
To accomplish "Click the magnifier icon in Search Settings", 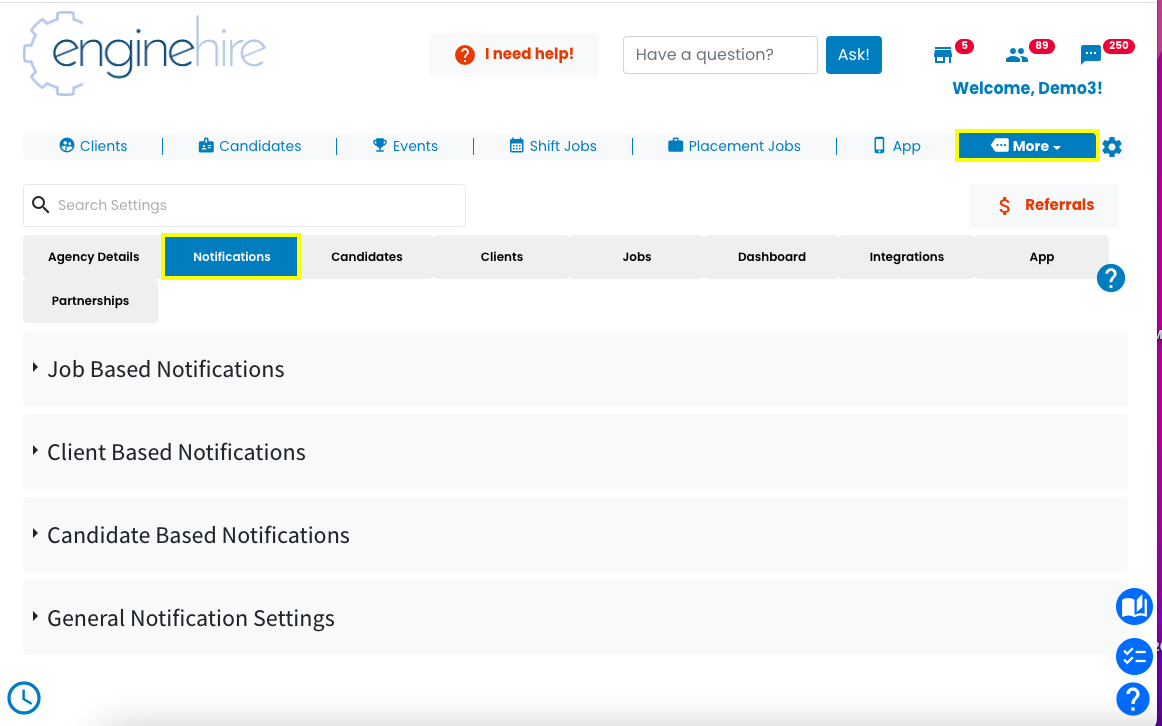I will pyautogui.click(x=41, y=205).
